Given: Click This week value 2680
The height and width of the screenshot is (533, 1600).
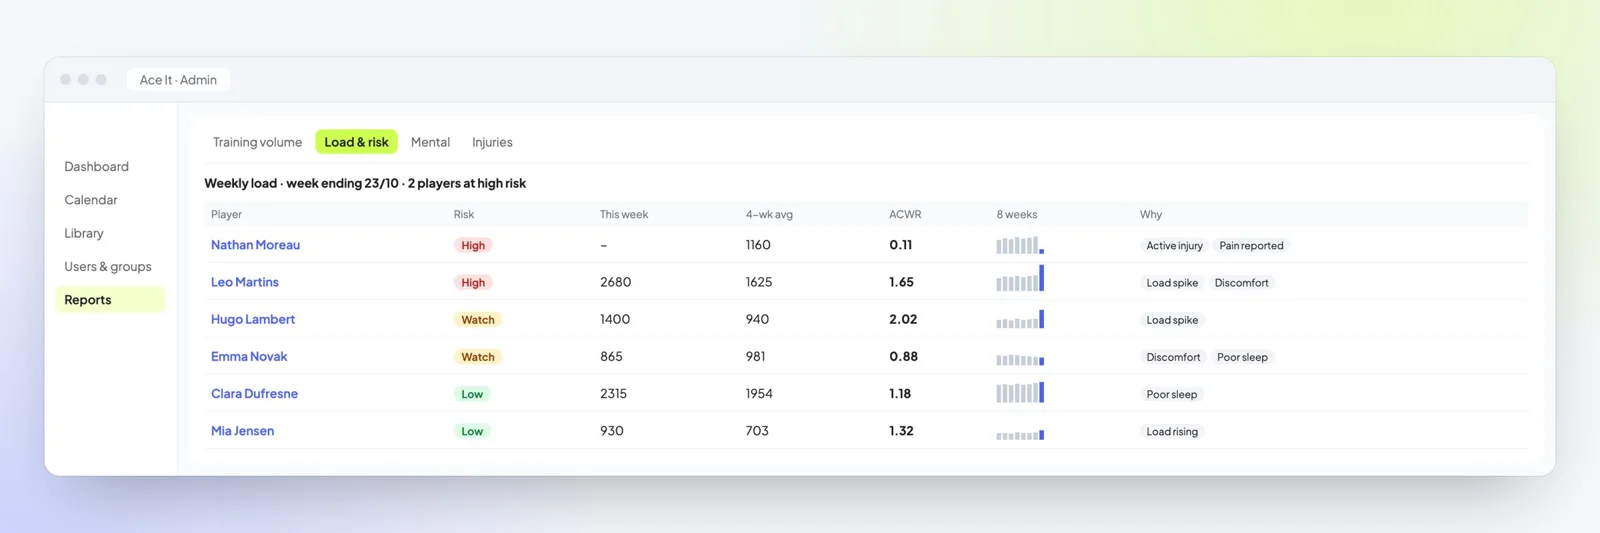Looking at the screenshot, I should [615, 282].
